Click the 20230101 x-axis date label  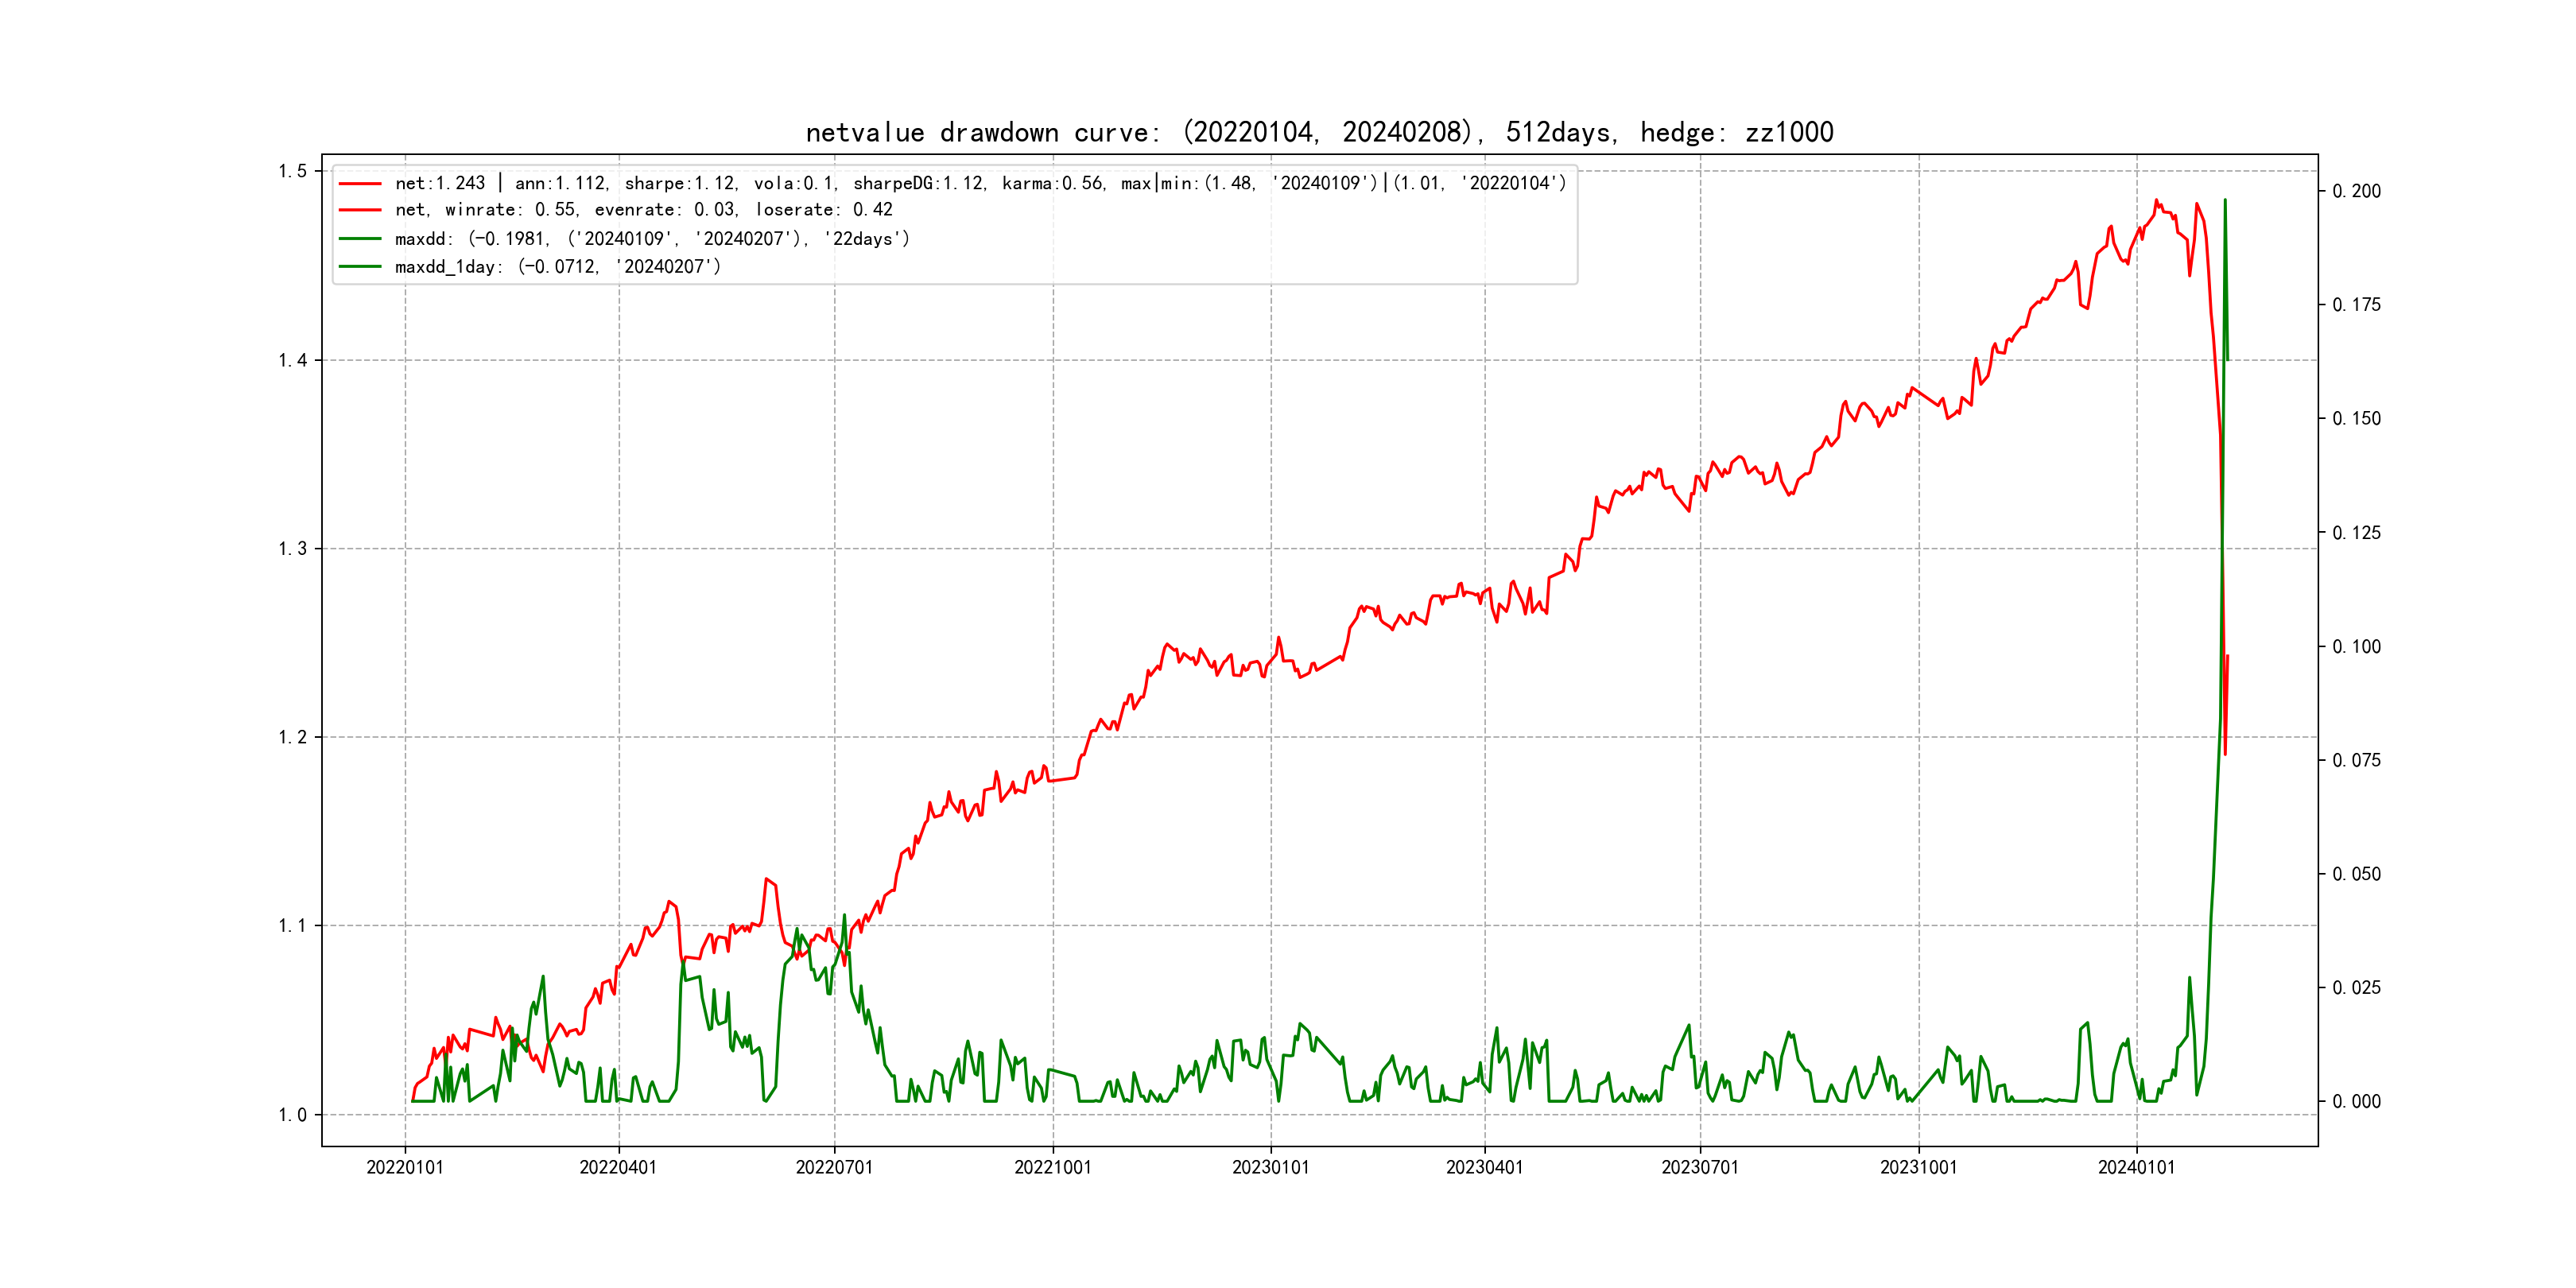point(1270,1167)
